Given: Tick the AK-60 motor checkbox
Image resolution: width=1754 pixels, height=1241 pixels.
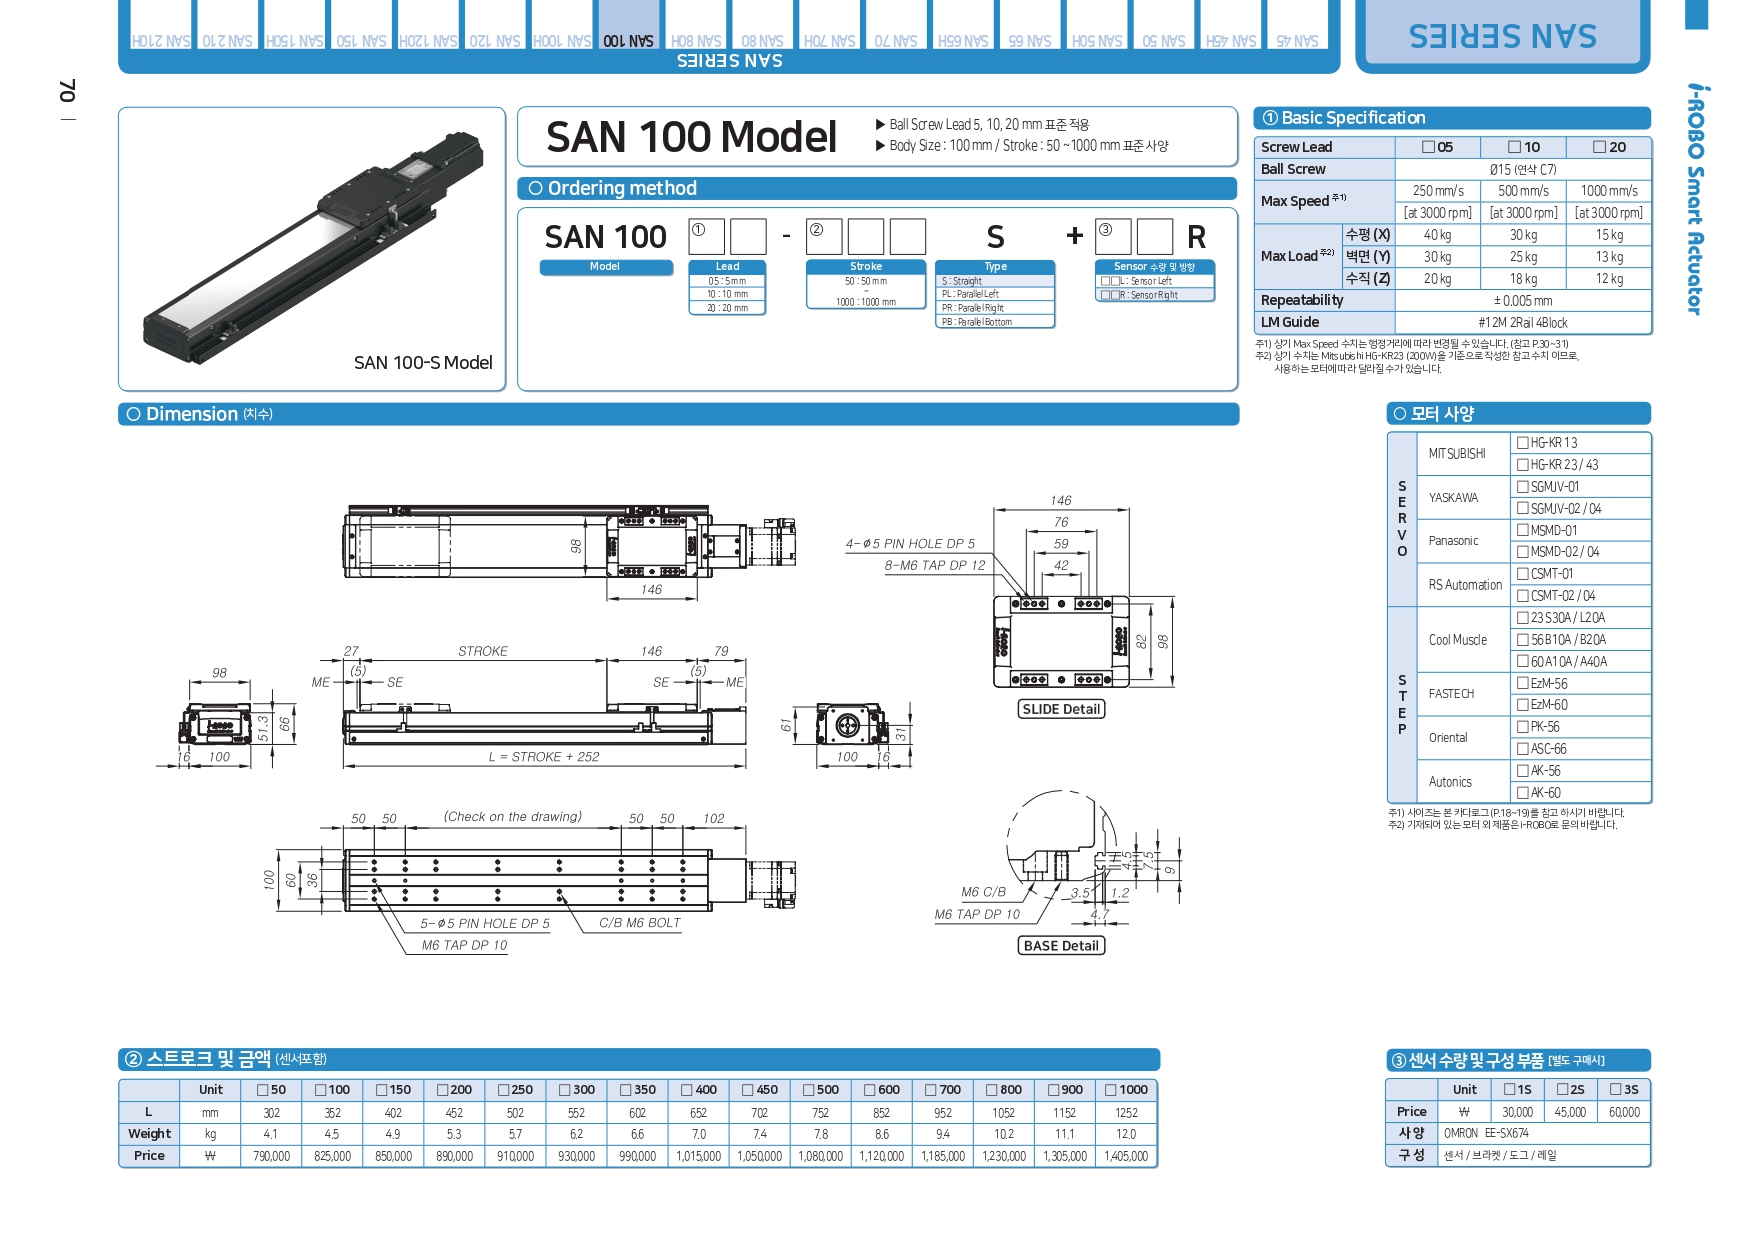Looking at the screenshot, I should click(x=1522, y=792).
